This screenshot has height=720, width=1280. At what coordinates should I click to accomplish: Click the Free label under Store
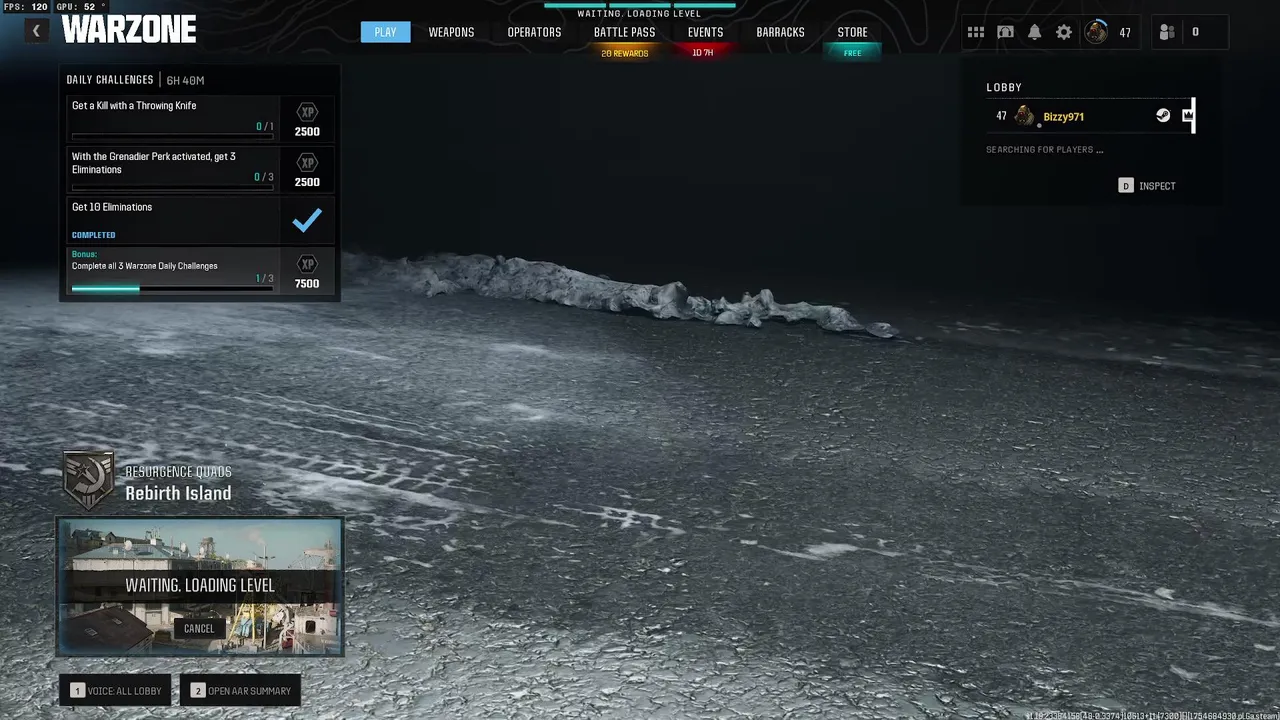[852, 53]
